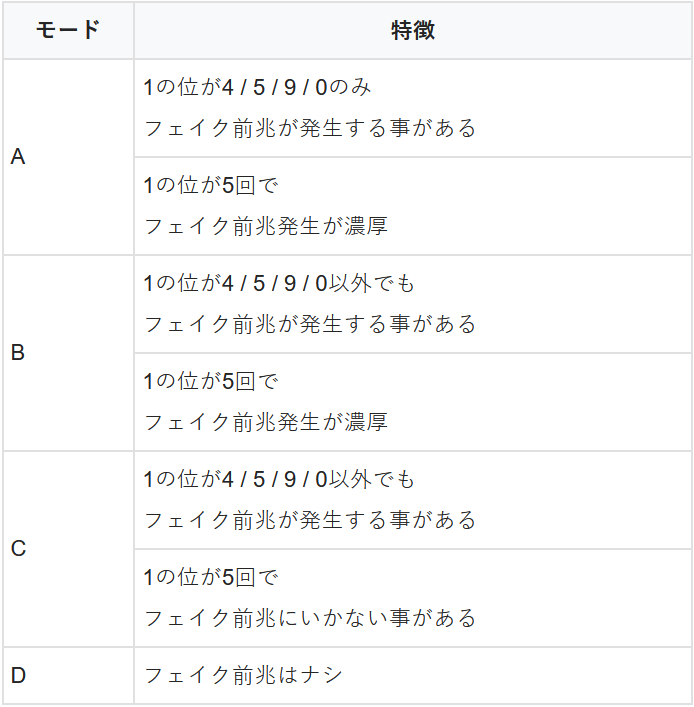The width and height of the screenshot is (694, 707).
Task: Click the 特徴 column header
Action: (x=413, y=30)
